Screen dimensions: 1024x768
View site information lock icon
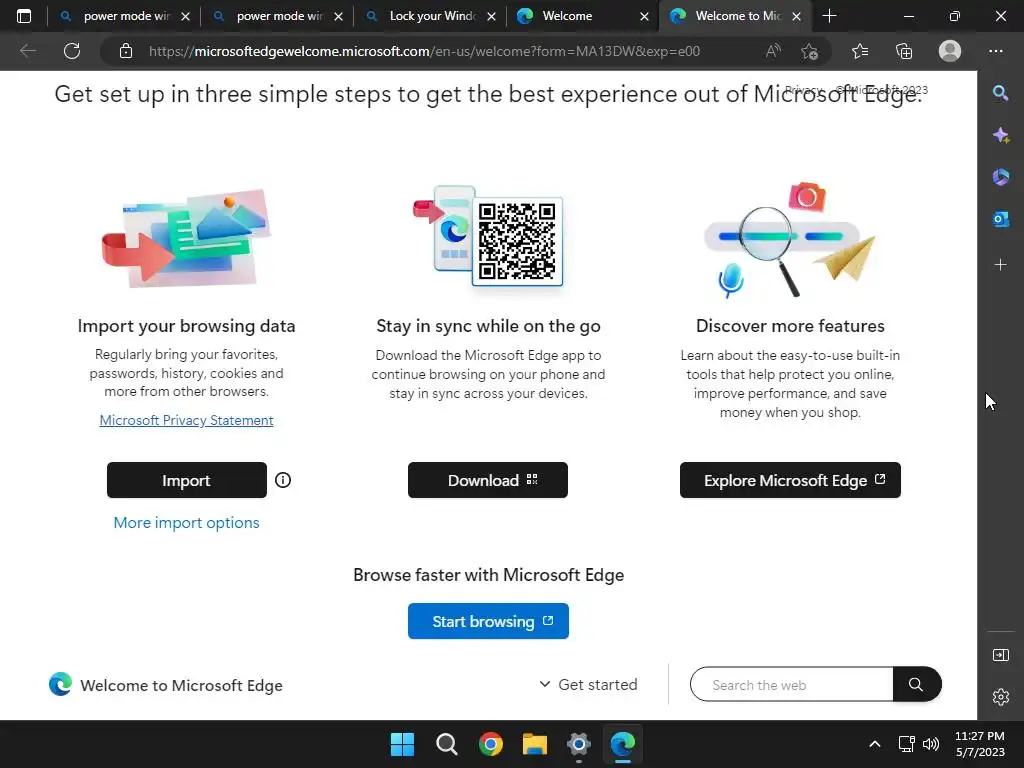[x=126, y=51]
